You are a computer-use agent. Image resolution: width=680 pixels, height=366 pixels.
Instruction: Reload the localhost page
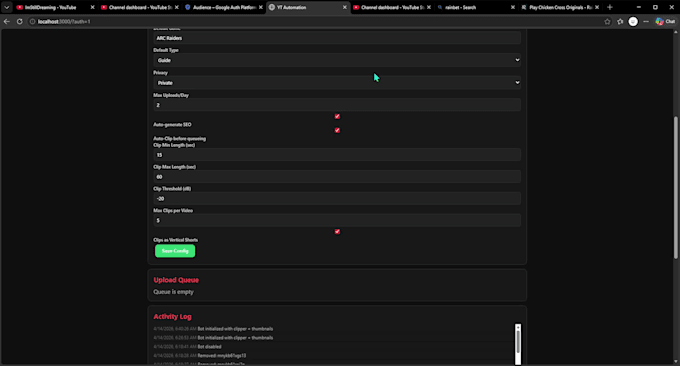click(x=20, y=21)
